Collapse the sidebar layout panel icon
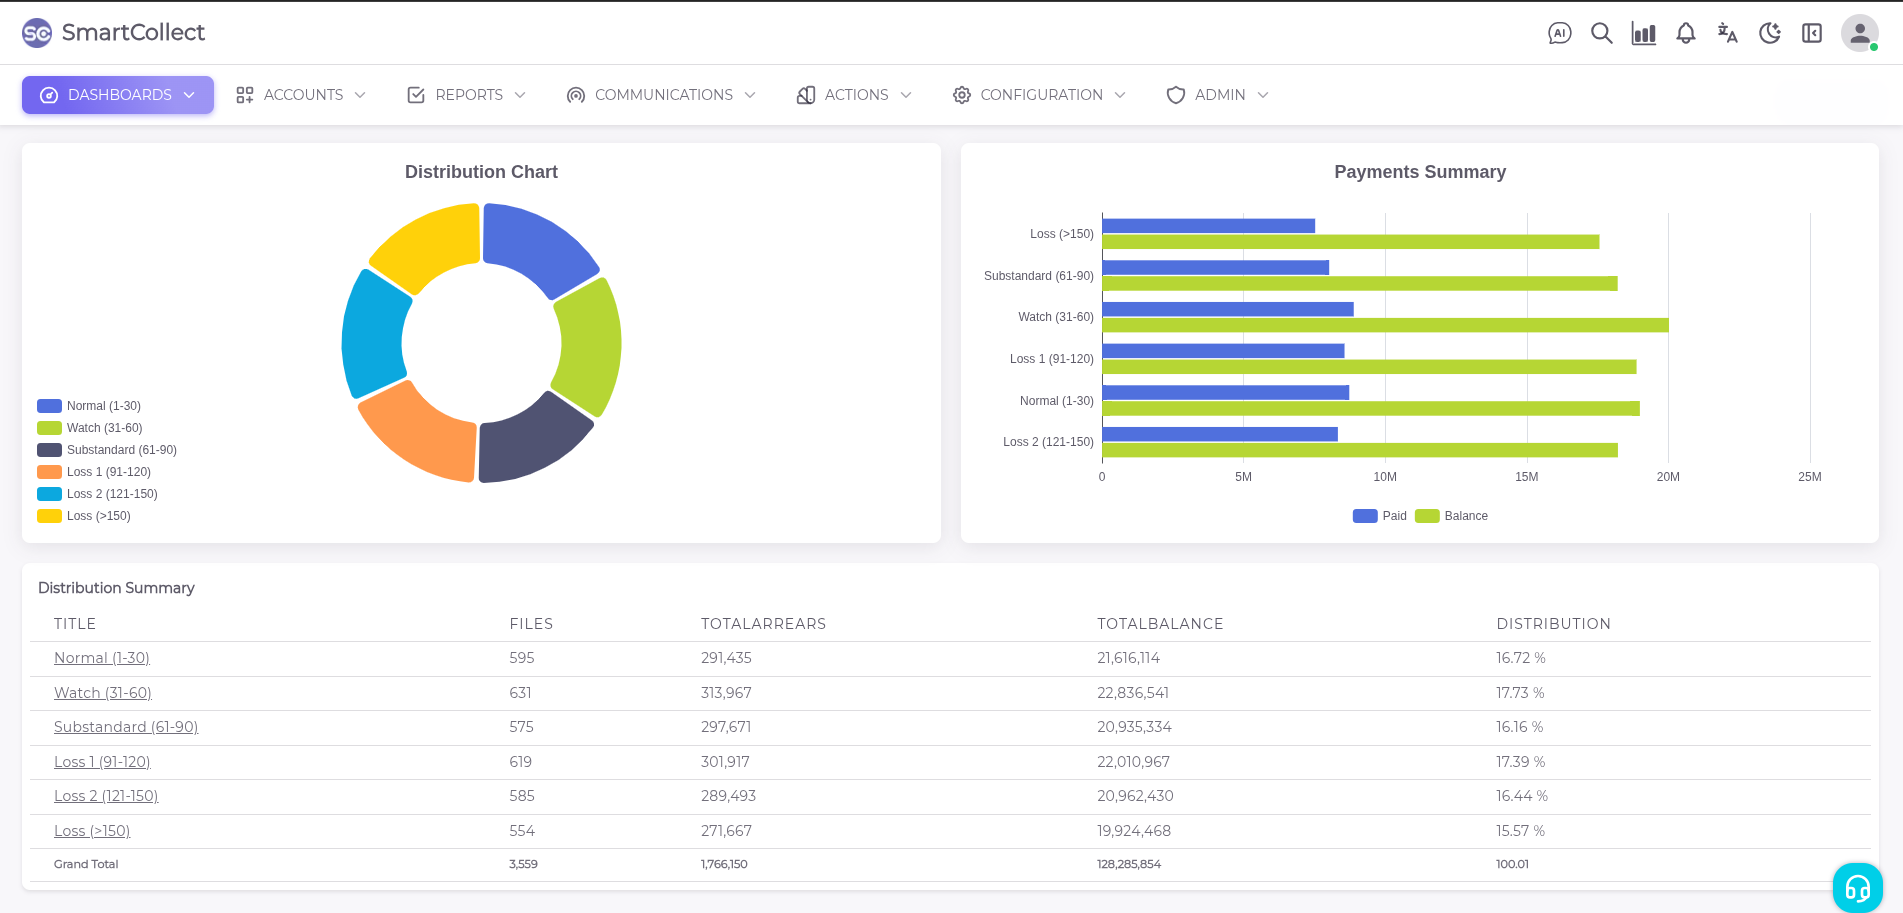The image size is (1903, 913). point(1811,33)
